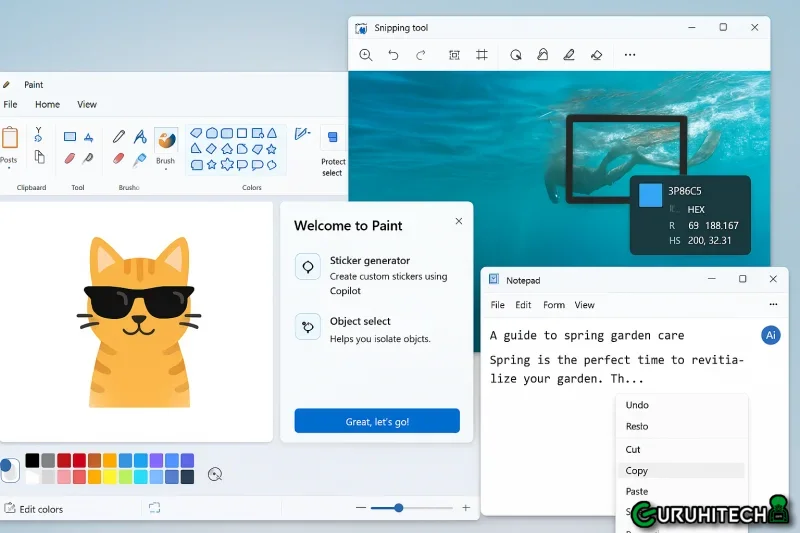Click the zoom magnifier icon in Snipping tool
This screenshot has height=533, width=800.
click(x=365, y=55)
